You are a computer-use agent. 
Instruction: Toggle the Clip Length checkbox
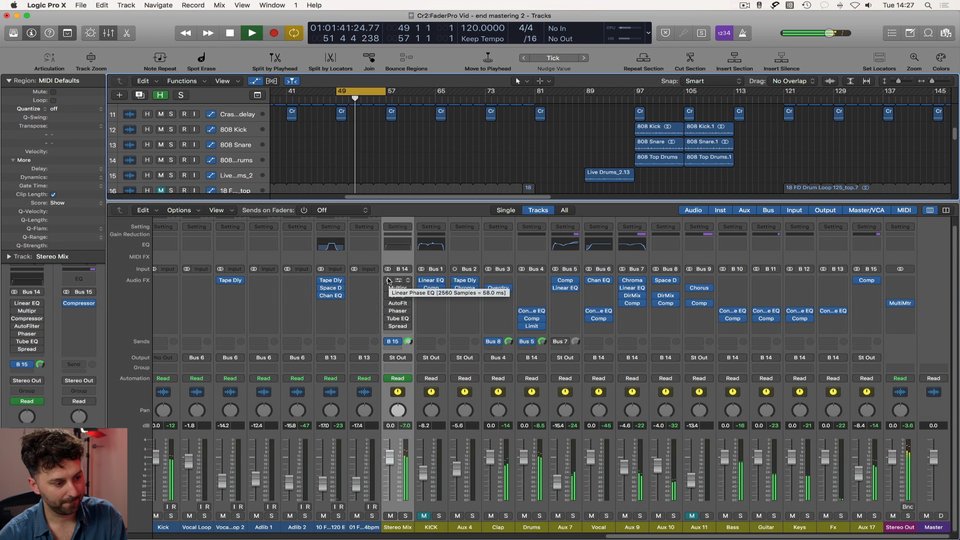pyautogui.click(x=53, y=194)
